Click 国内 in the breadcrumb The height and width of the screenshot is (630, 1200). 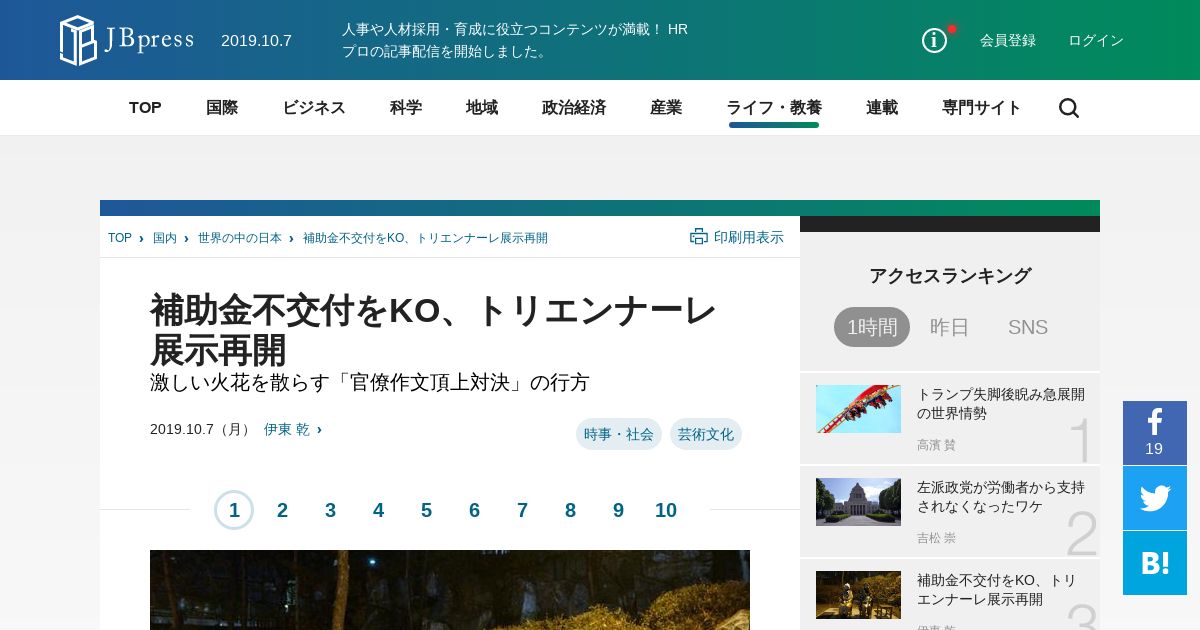pyautogui.click(x=165, y=238)
